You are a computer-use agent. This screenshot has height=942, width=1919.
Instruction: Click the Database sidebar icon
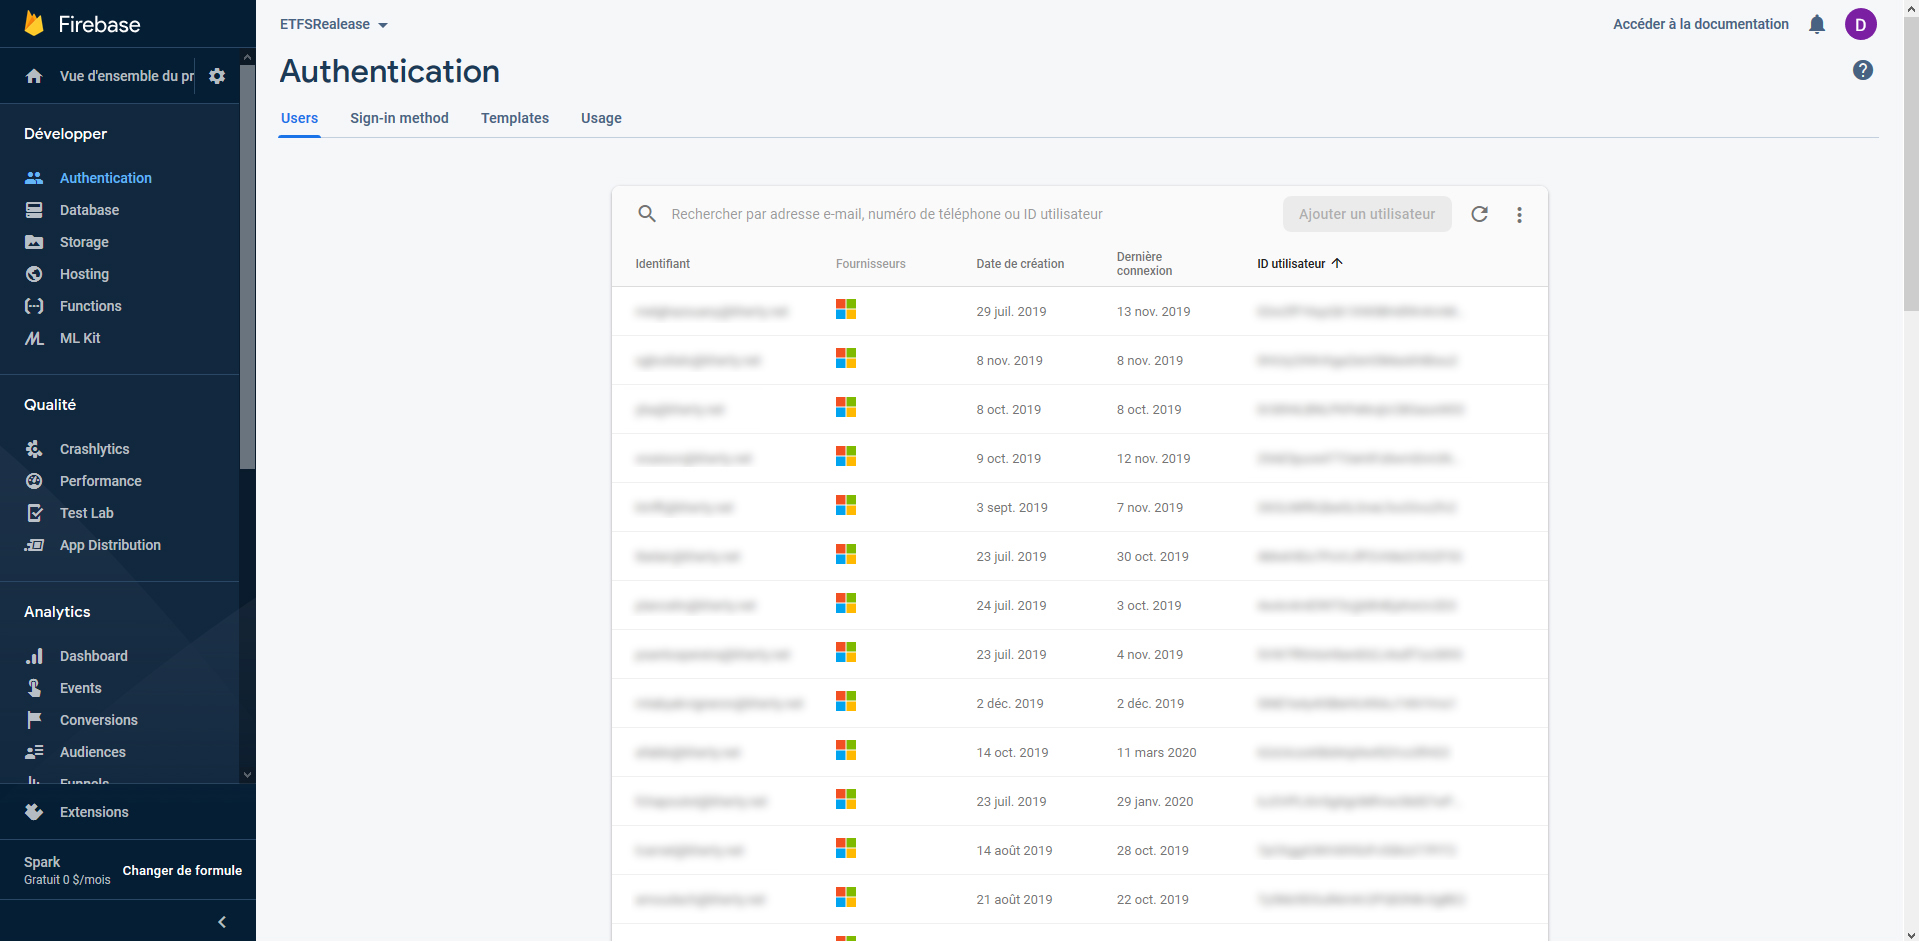pos(34,210)
